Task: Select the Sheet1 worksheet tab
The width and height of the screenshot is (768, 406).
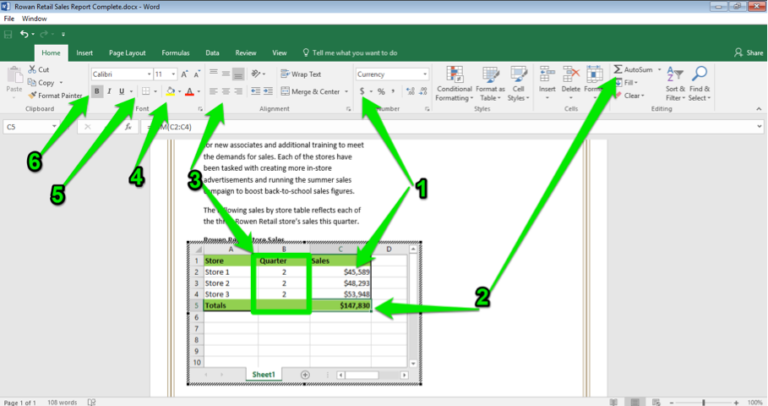Action: (264, 375)
